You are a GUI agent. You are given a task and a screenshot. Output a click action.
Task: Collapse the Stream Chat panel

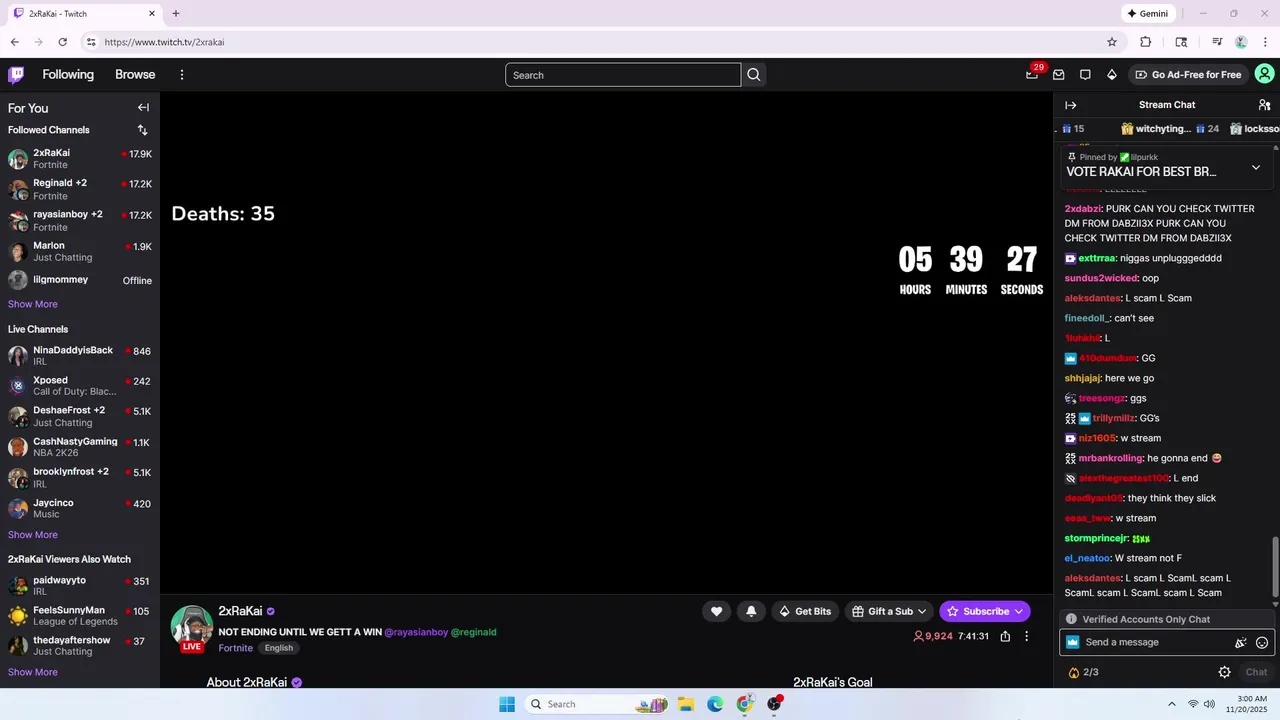click(1071, 105)
